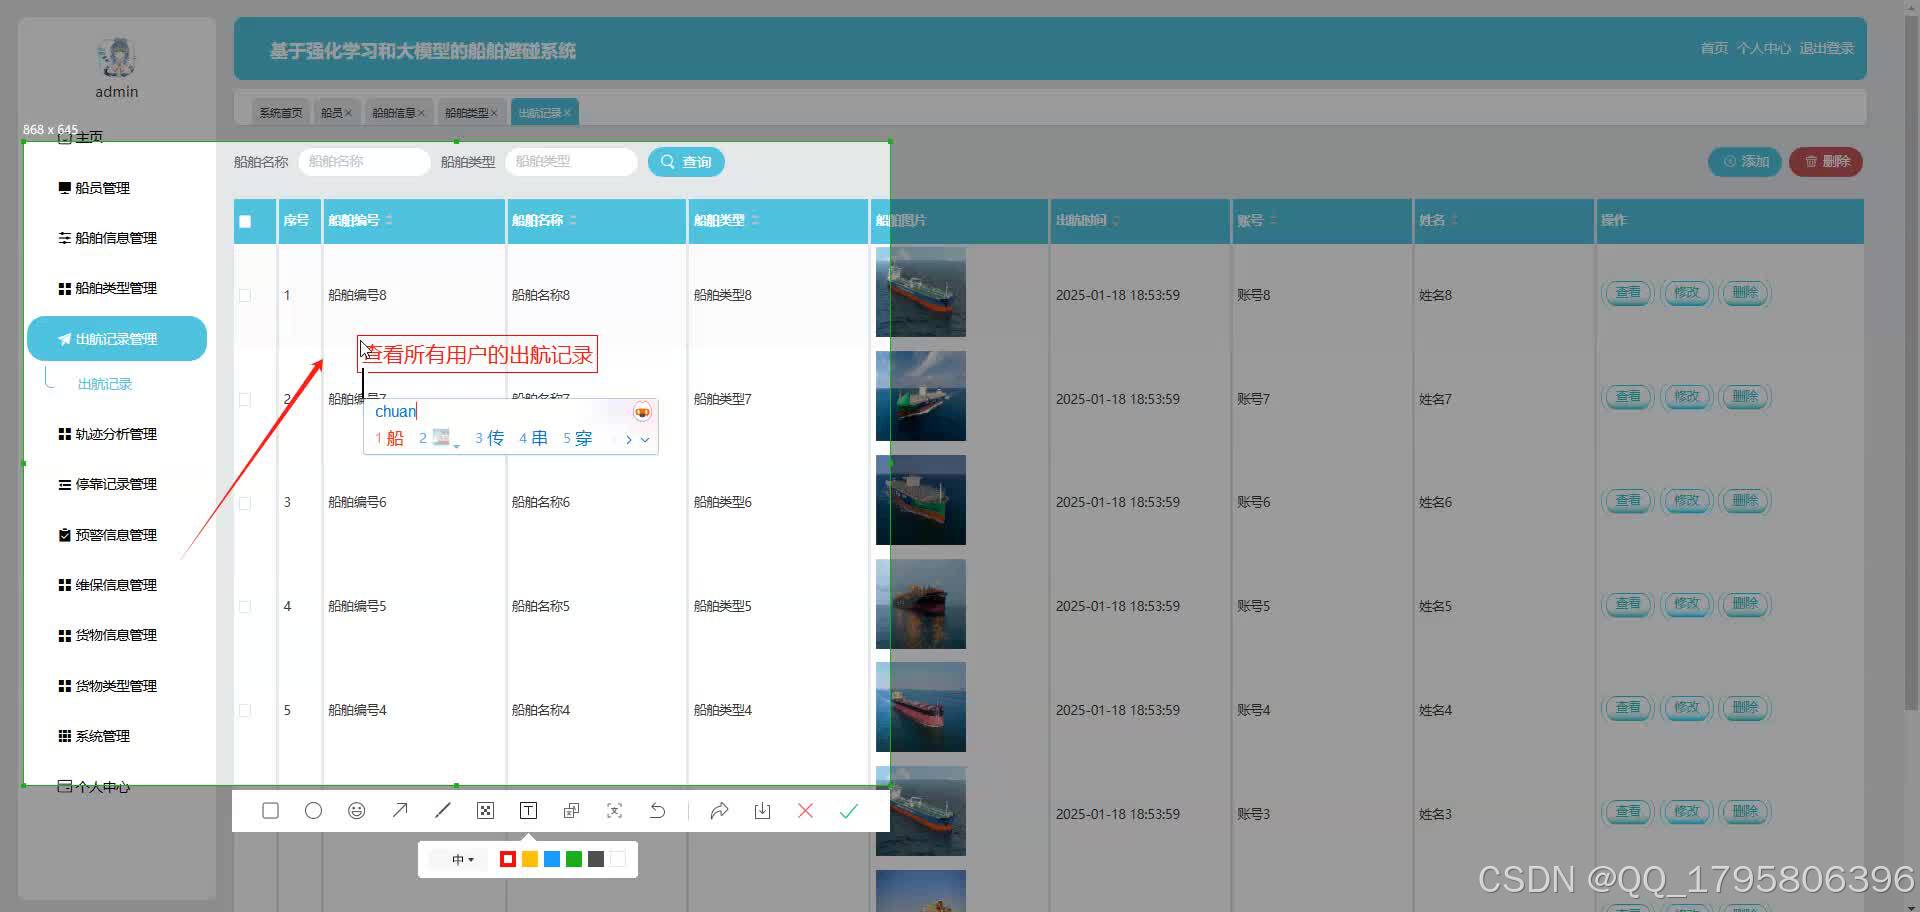Screen dimensions: 1920x912
Task: Sort by the 船舶名称 column
Action: click(x=572, y=220)
